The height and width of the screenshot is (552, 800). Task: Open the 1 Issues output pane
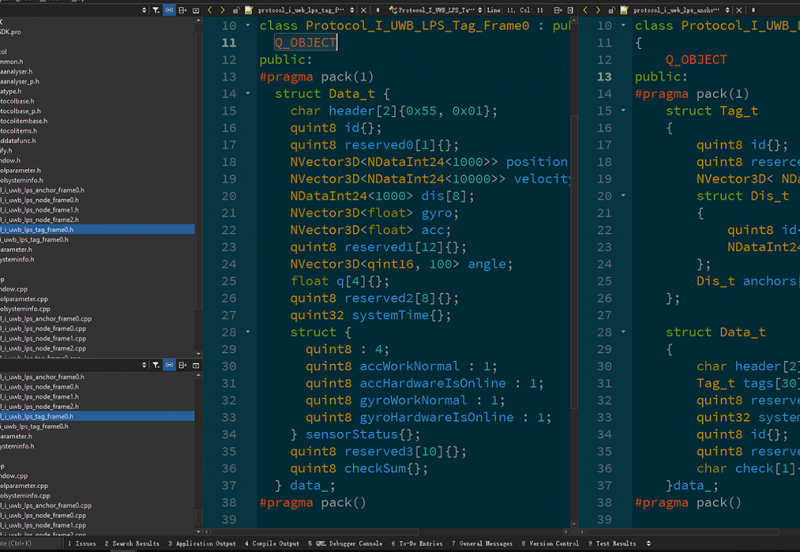(82, 543)
